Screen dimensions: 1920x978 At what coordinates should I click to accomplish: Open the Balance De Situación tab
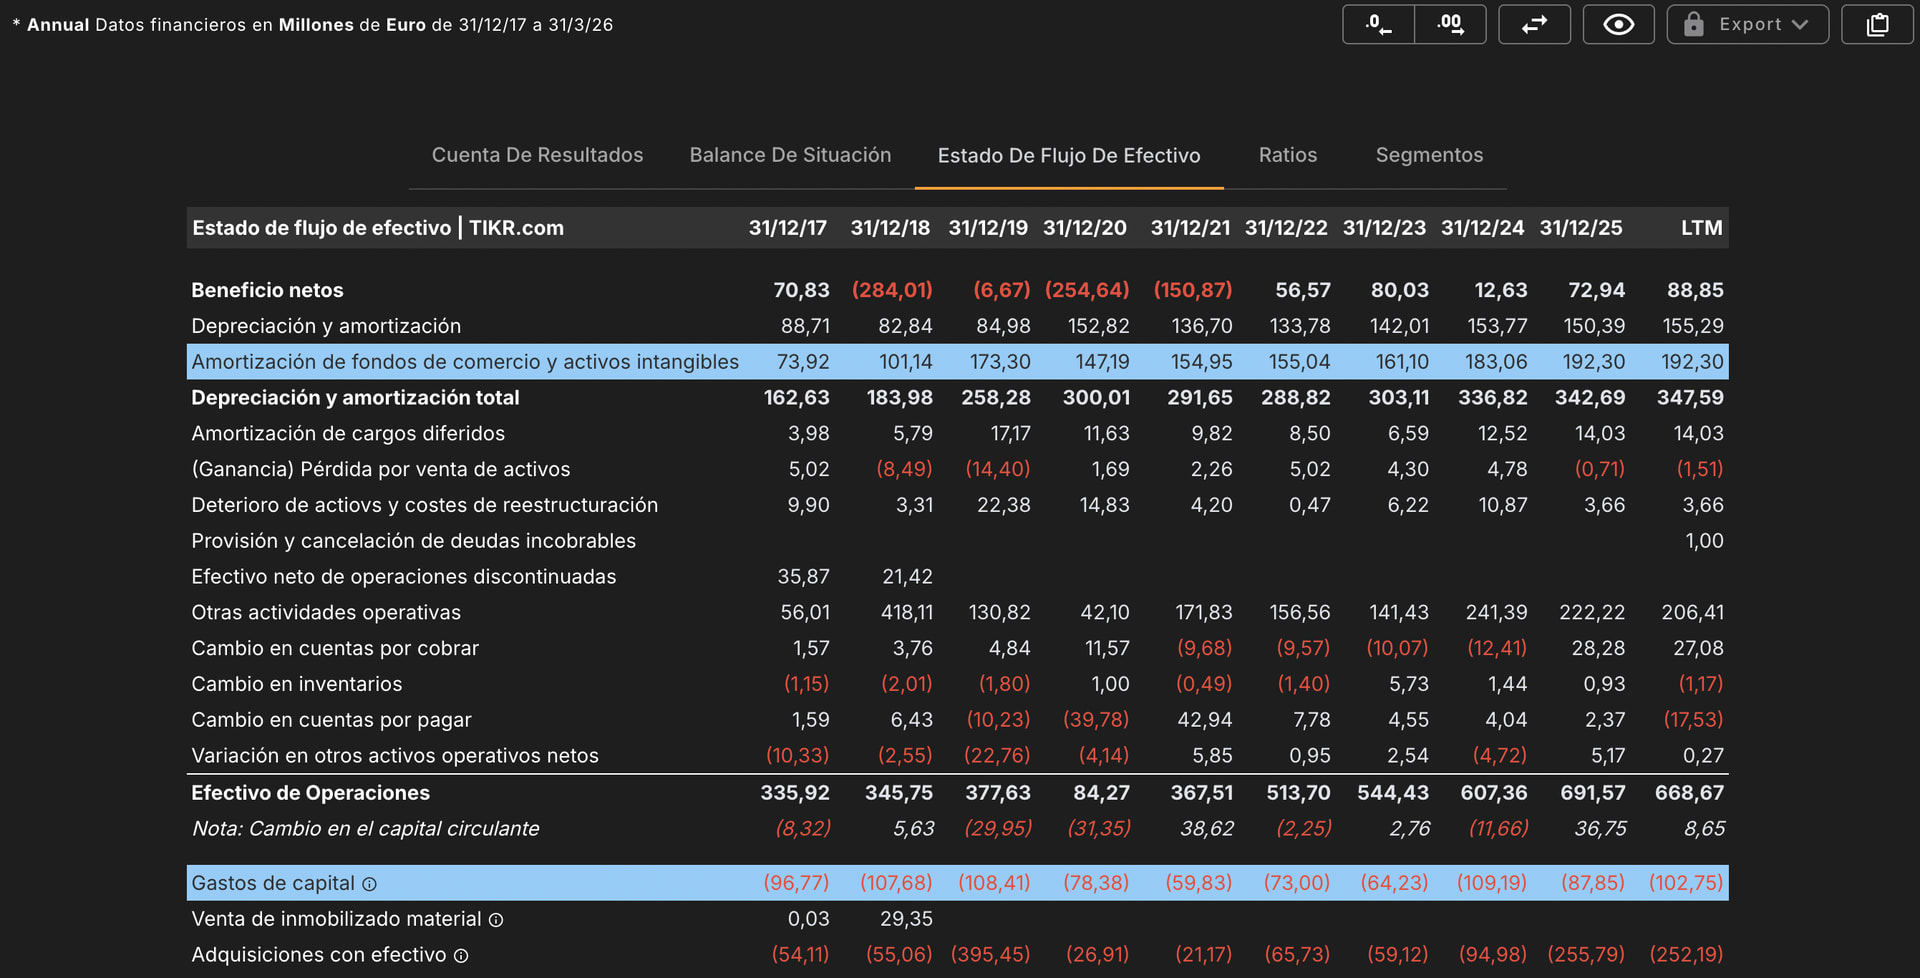790,155
